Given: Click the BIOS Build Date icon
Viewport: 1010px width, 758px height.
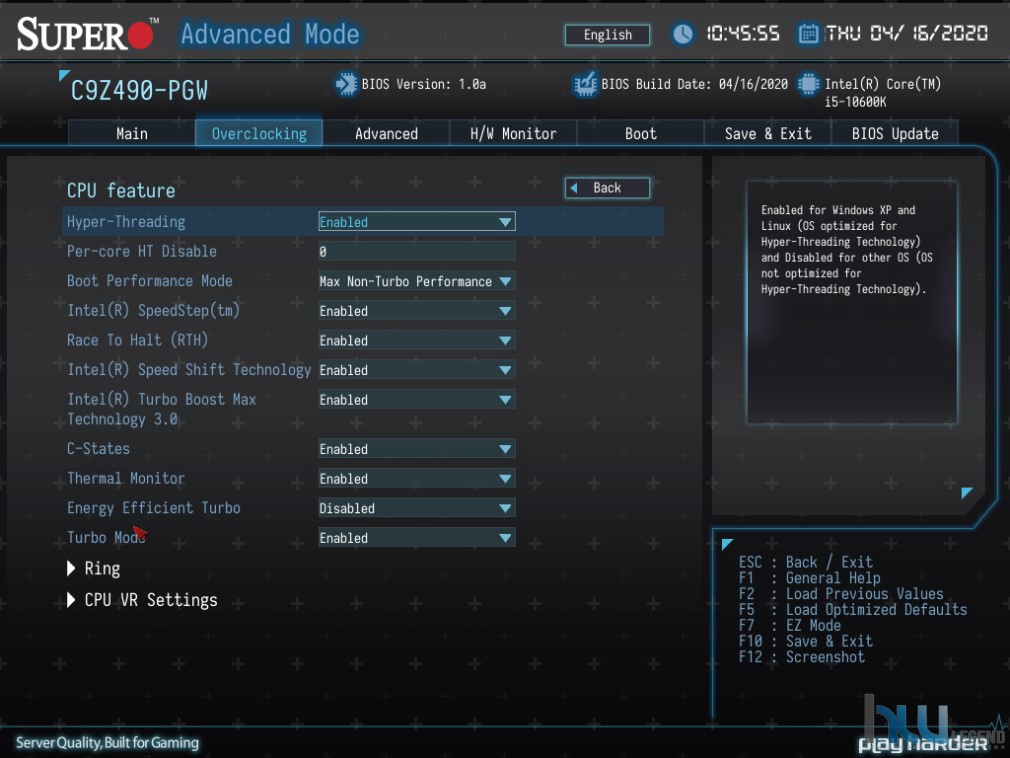Looking at the screenshot, I should 585,84.
